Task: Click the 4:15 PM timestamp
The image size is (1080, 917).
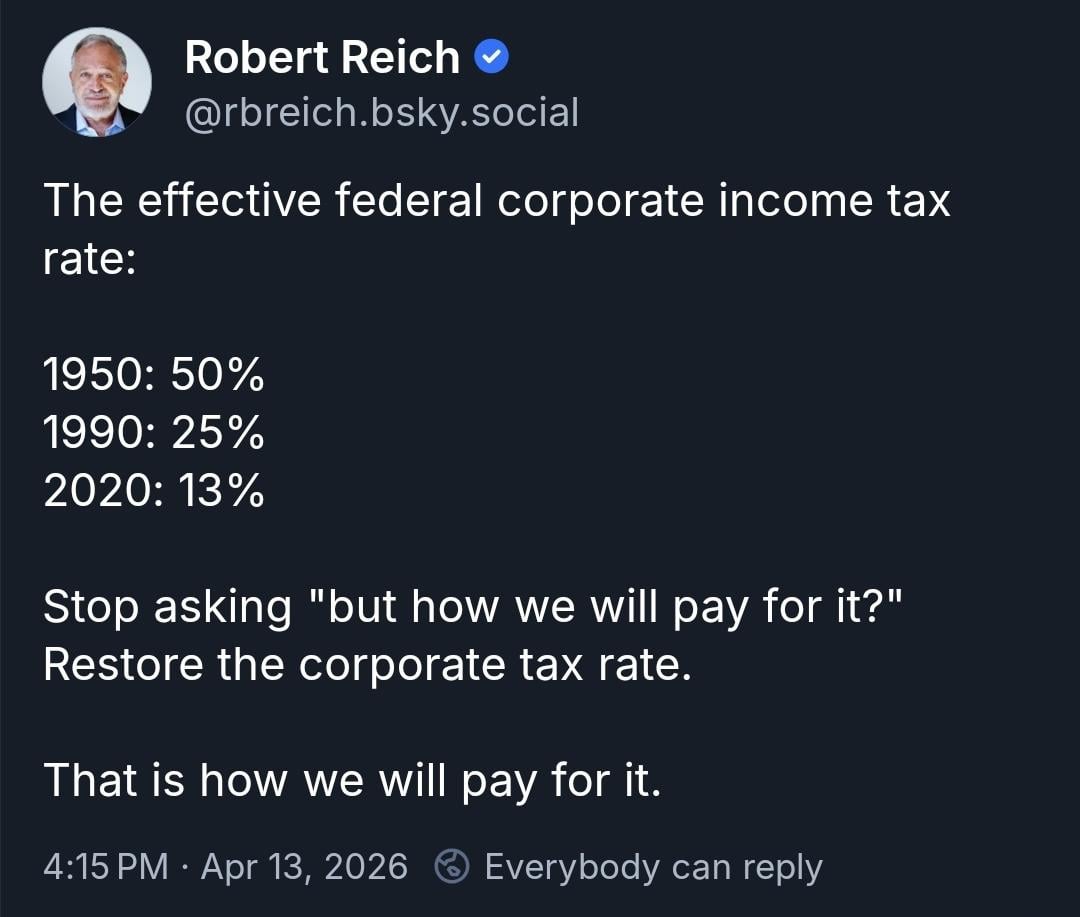Action: (106, 866)
